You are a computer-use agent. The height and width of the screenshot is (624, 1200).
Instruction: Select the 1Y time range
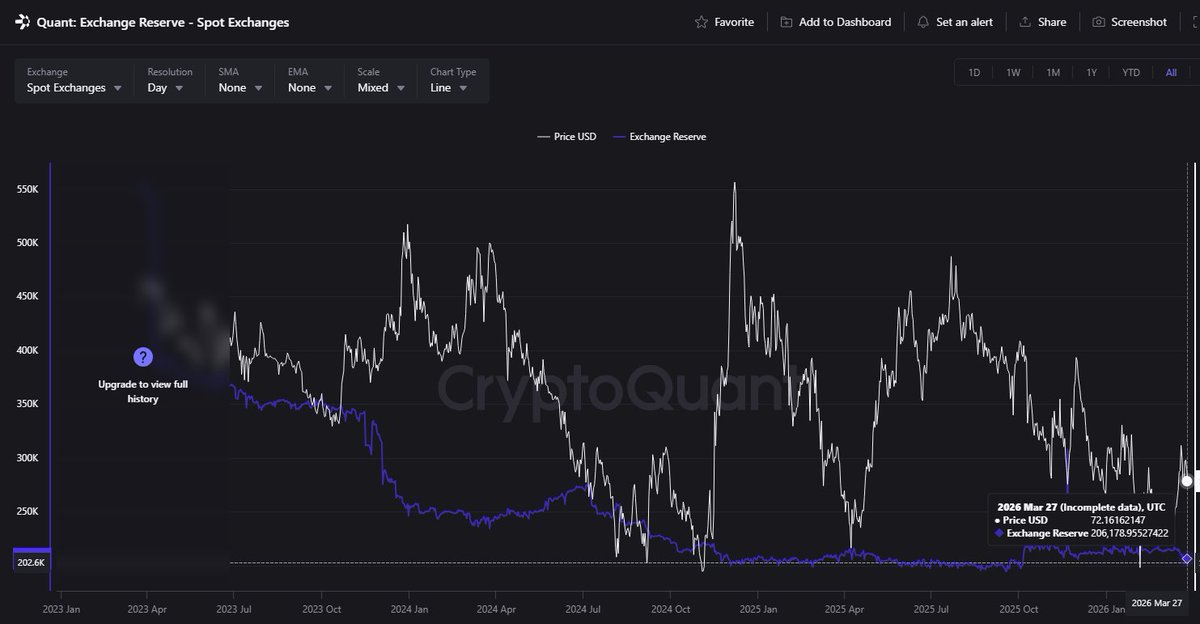1092,72
